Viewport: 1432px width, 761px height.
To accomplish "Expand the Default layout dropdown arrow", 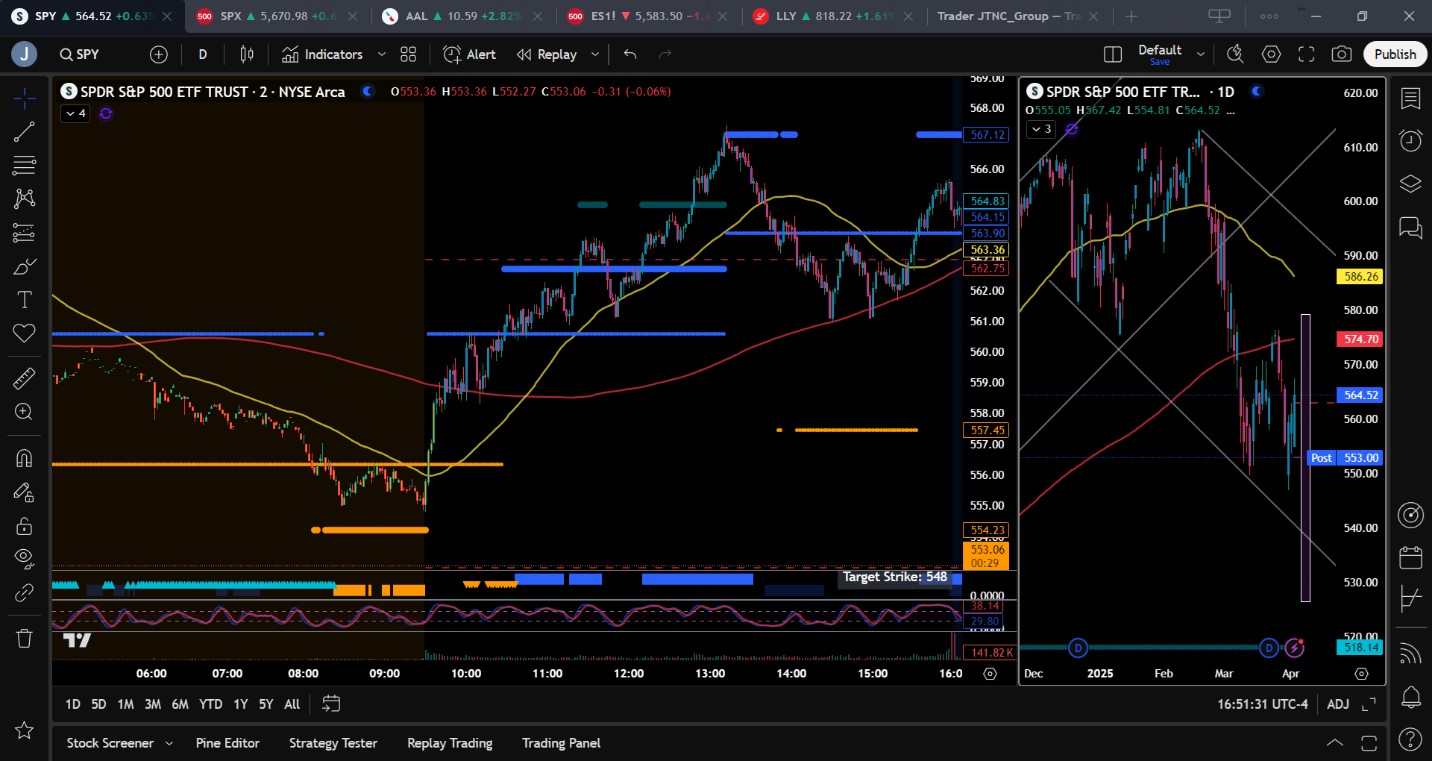I will click(x=1201, y=55).
